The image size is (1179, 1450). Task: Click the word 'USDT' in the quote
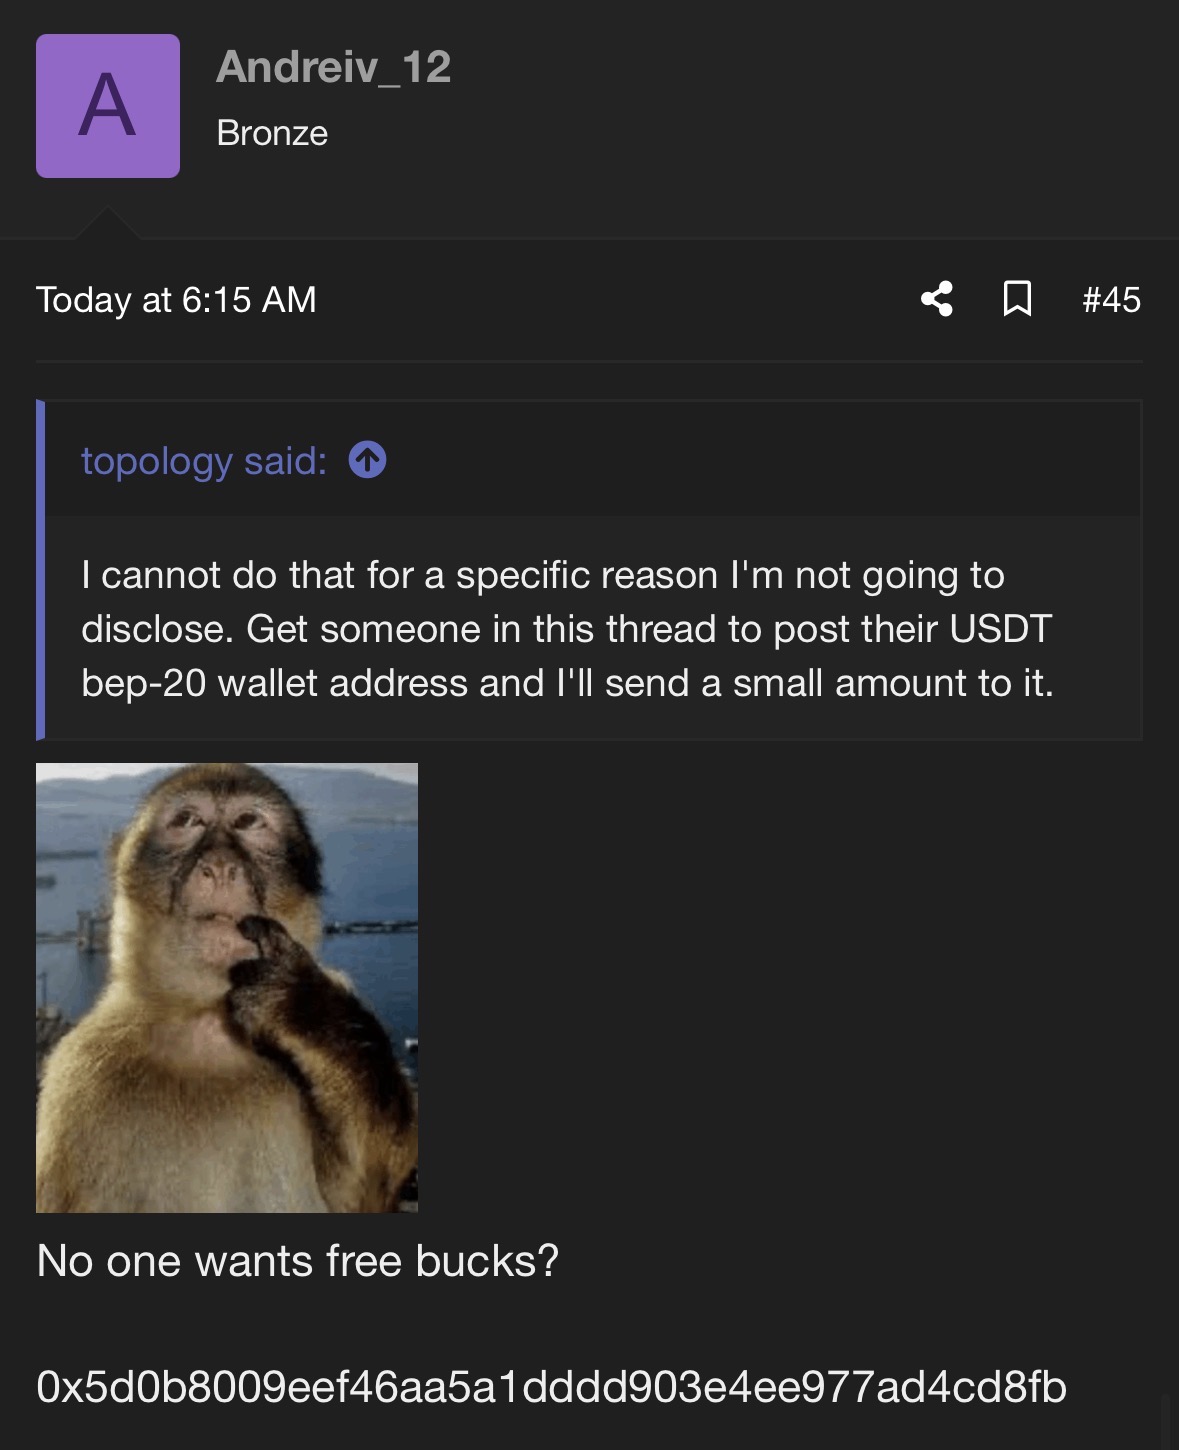[x=1000, y=629]
